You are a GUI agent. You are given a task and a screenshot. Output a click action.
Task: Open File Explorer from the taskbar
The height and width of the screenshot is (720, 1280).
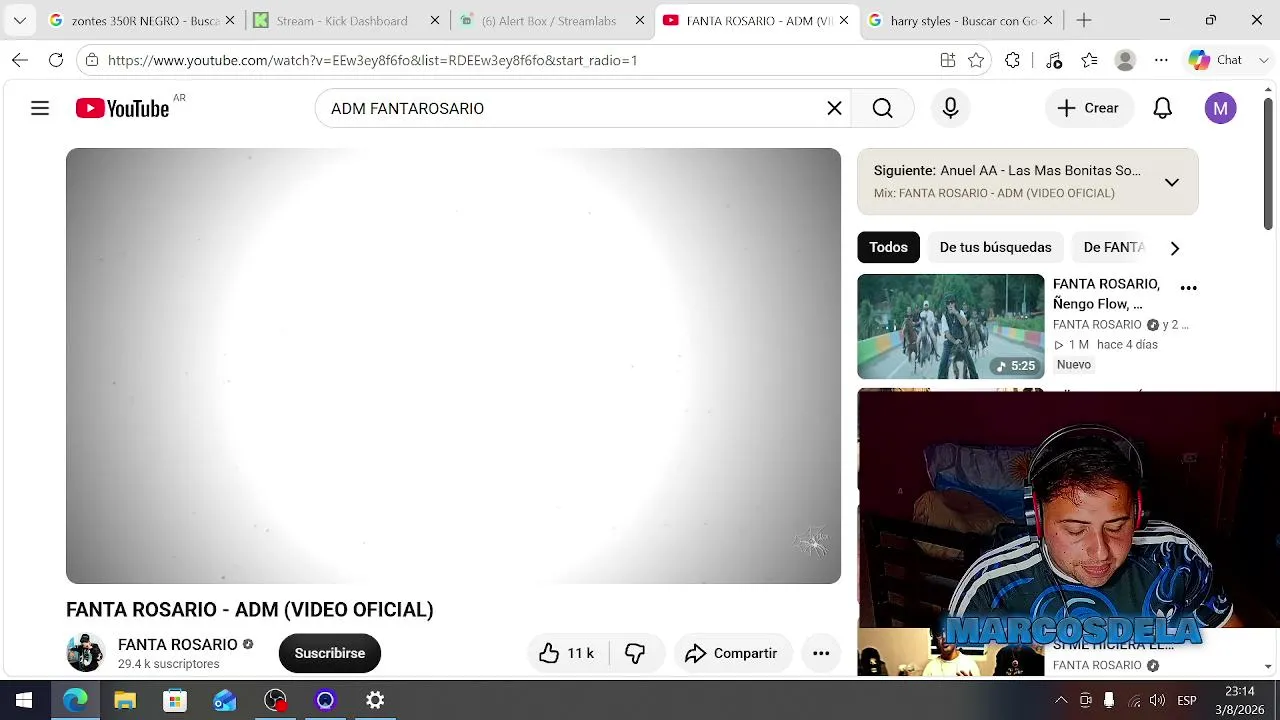click(x=125, y=700)
